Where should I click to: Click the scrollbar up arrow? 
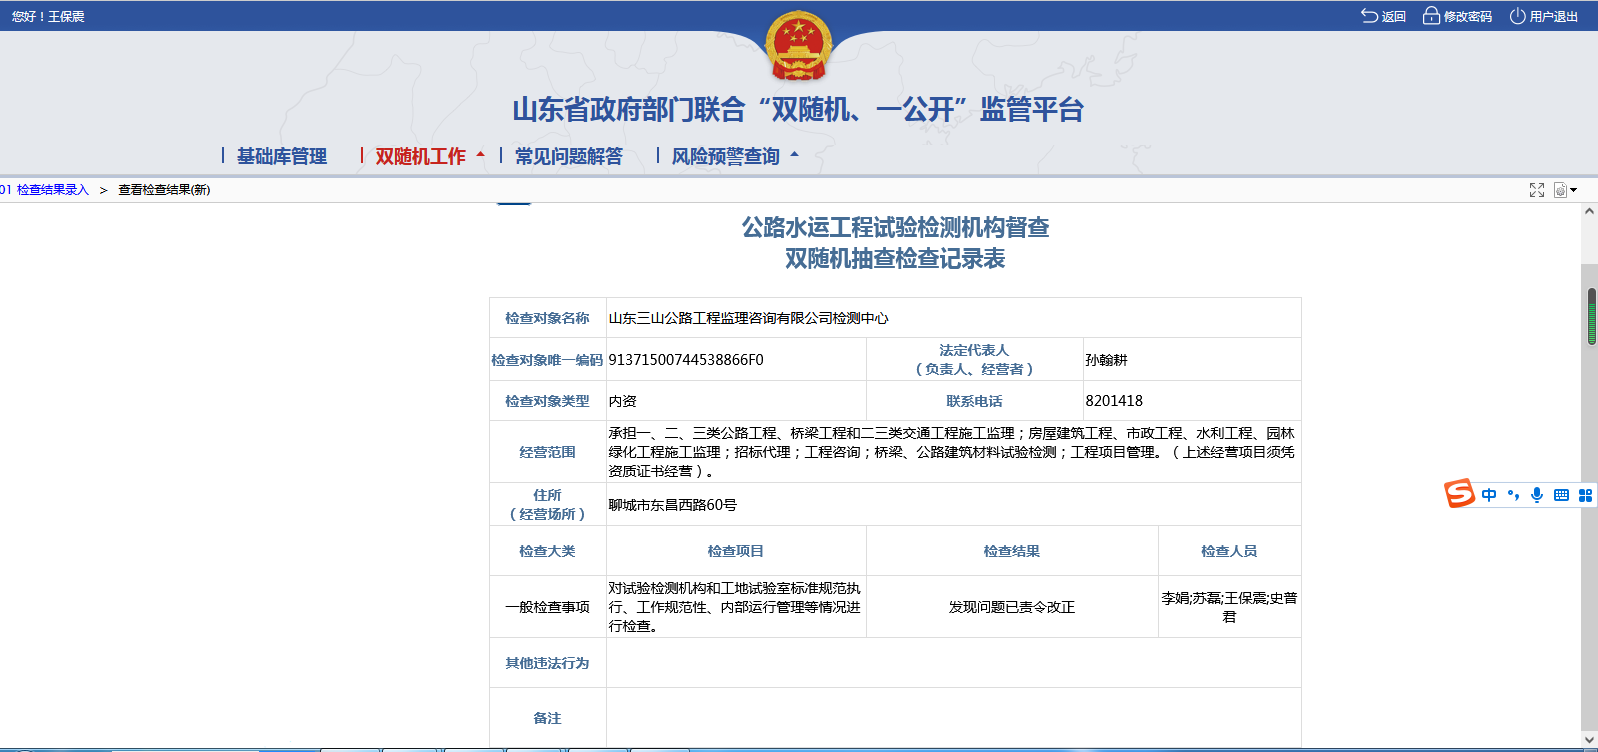coord(1589,212)
